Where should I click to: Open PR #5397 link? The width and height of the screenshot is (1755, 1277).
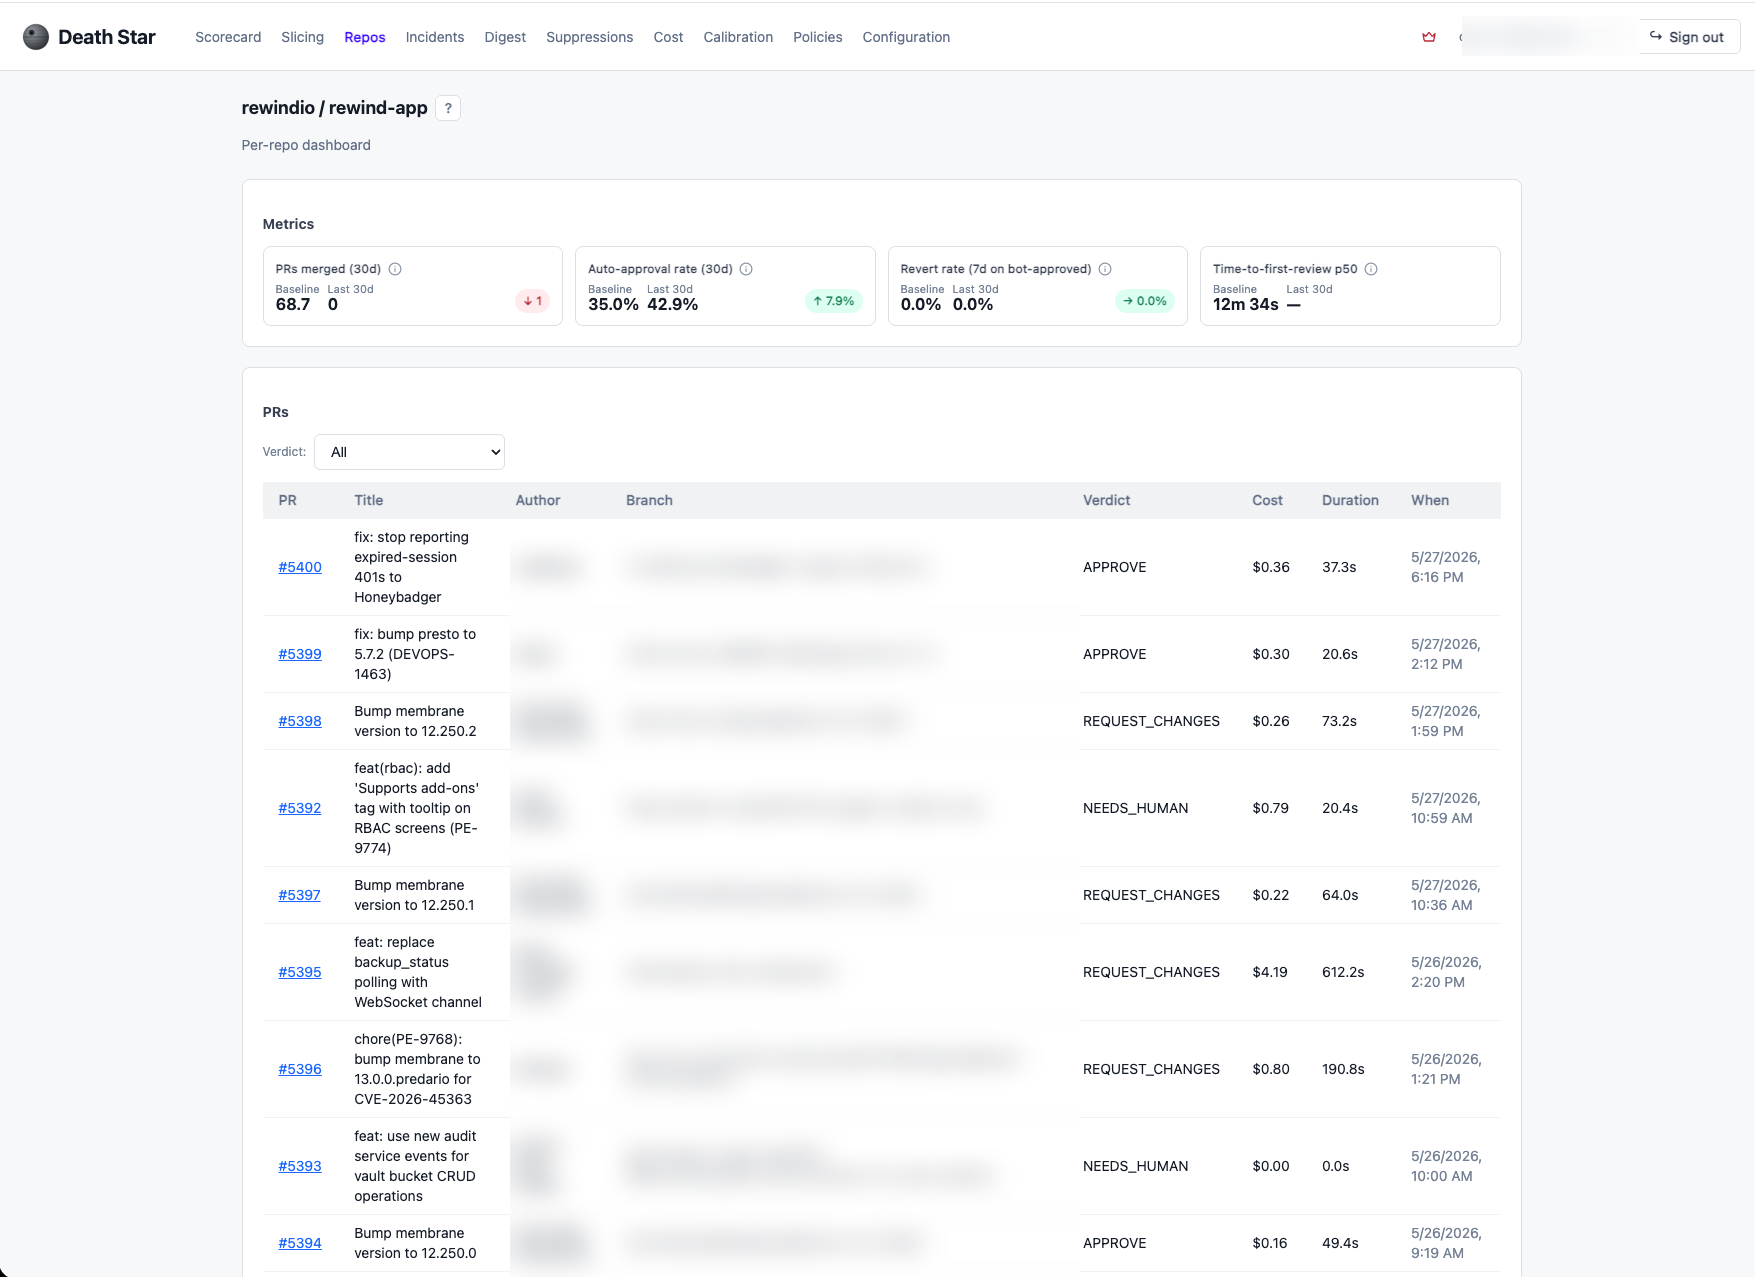tap(300, 895)
